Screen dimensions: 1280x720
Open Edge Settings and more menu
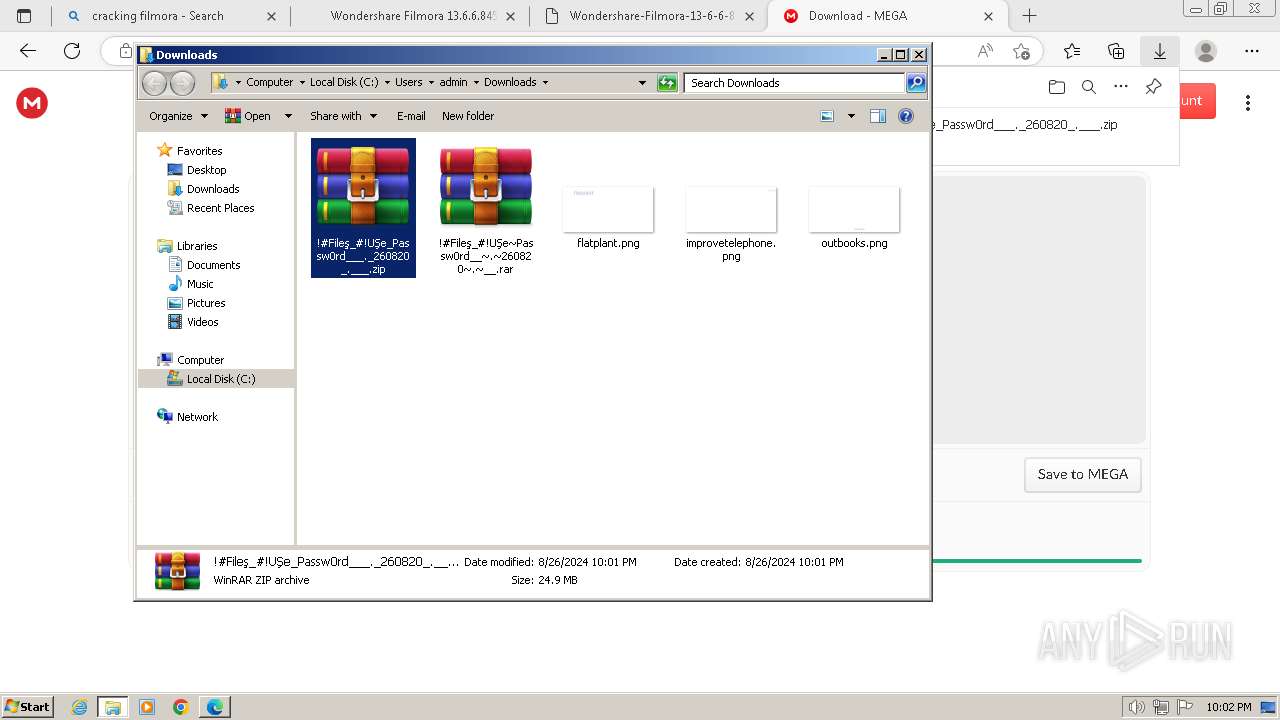coord(1252,51)
